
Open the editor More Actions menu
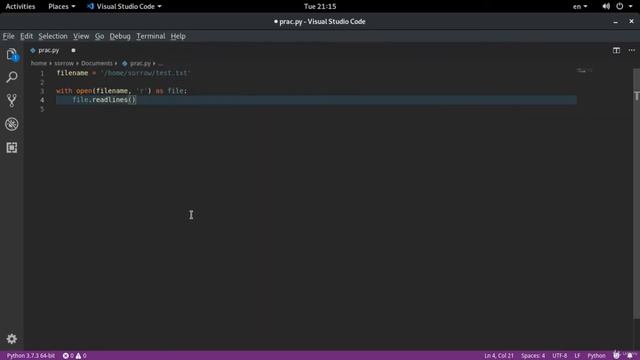click(632, 50)
